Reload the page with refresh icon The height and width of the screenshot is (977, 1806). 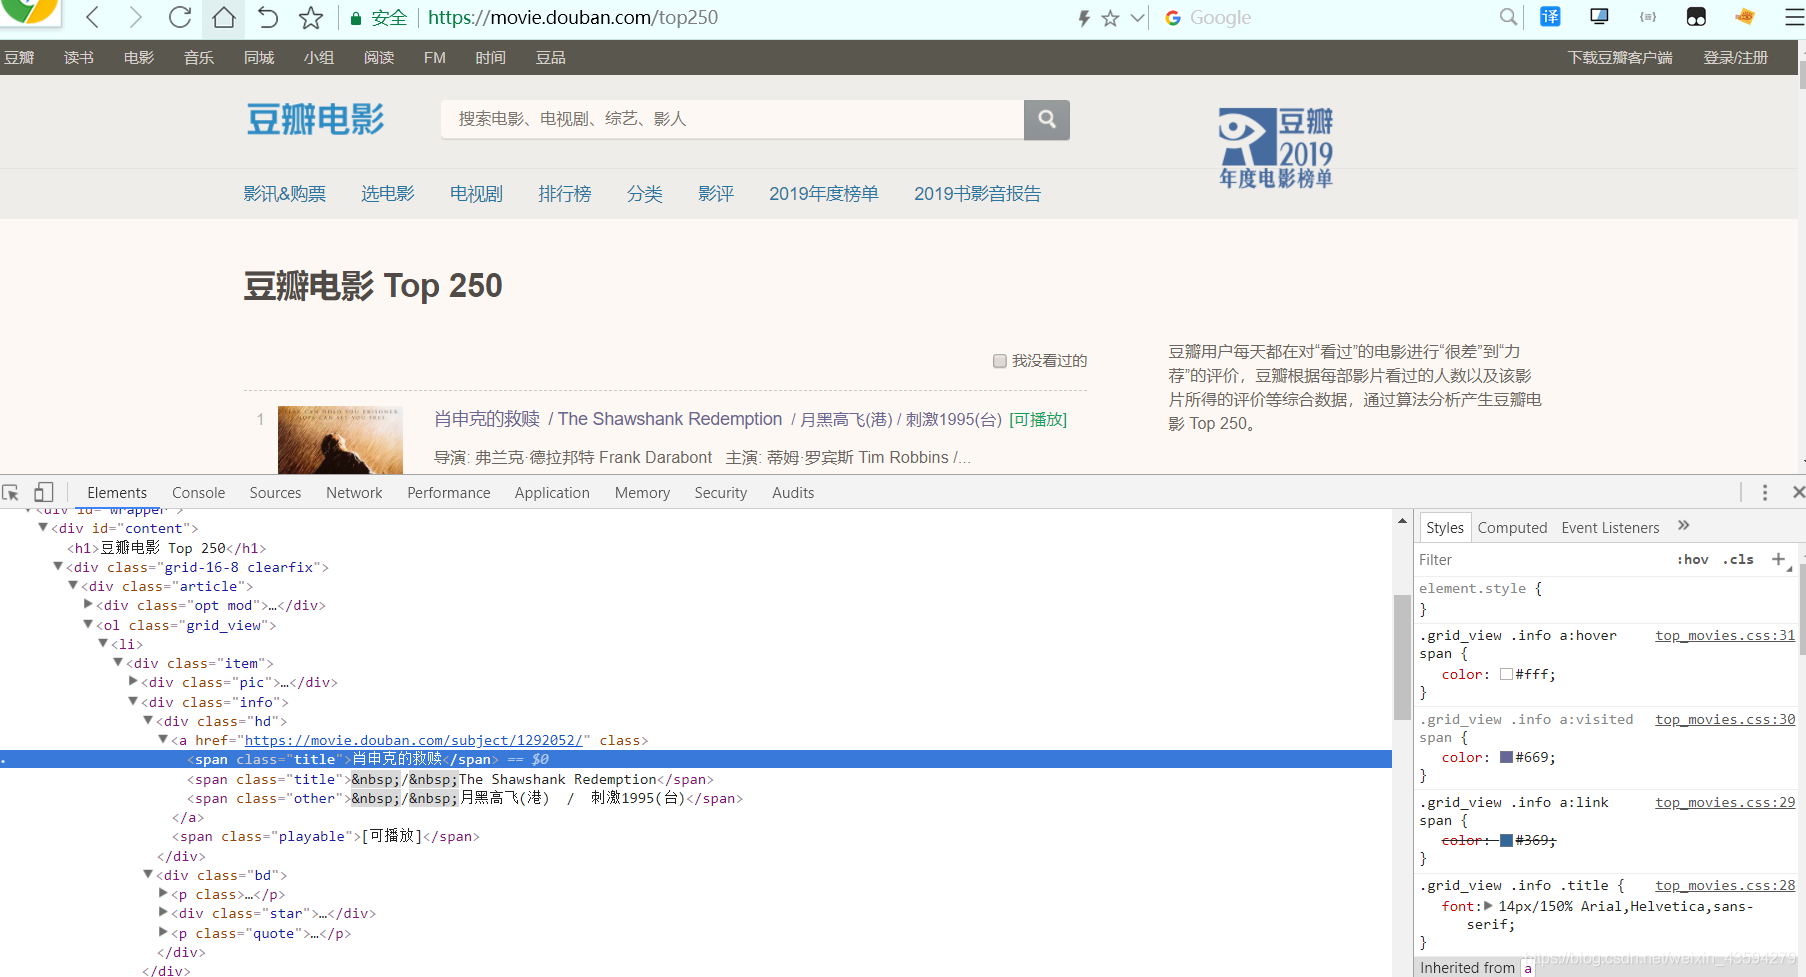(180, 17)
